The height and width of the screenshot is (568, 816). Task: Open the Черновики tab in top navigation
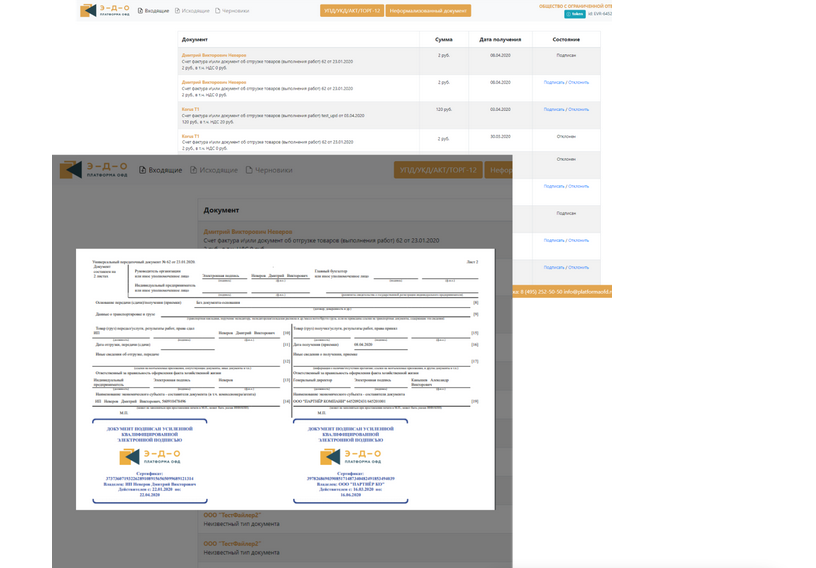click(x=236, y=11)
